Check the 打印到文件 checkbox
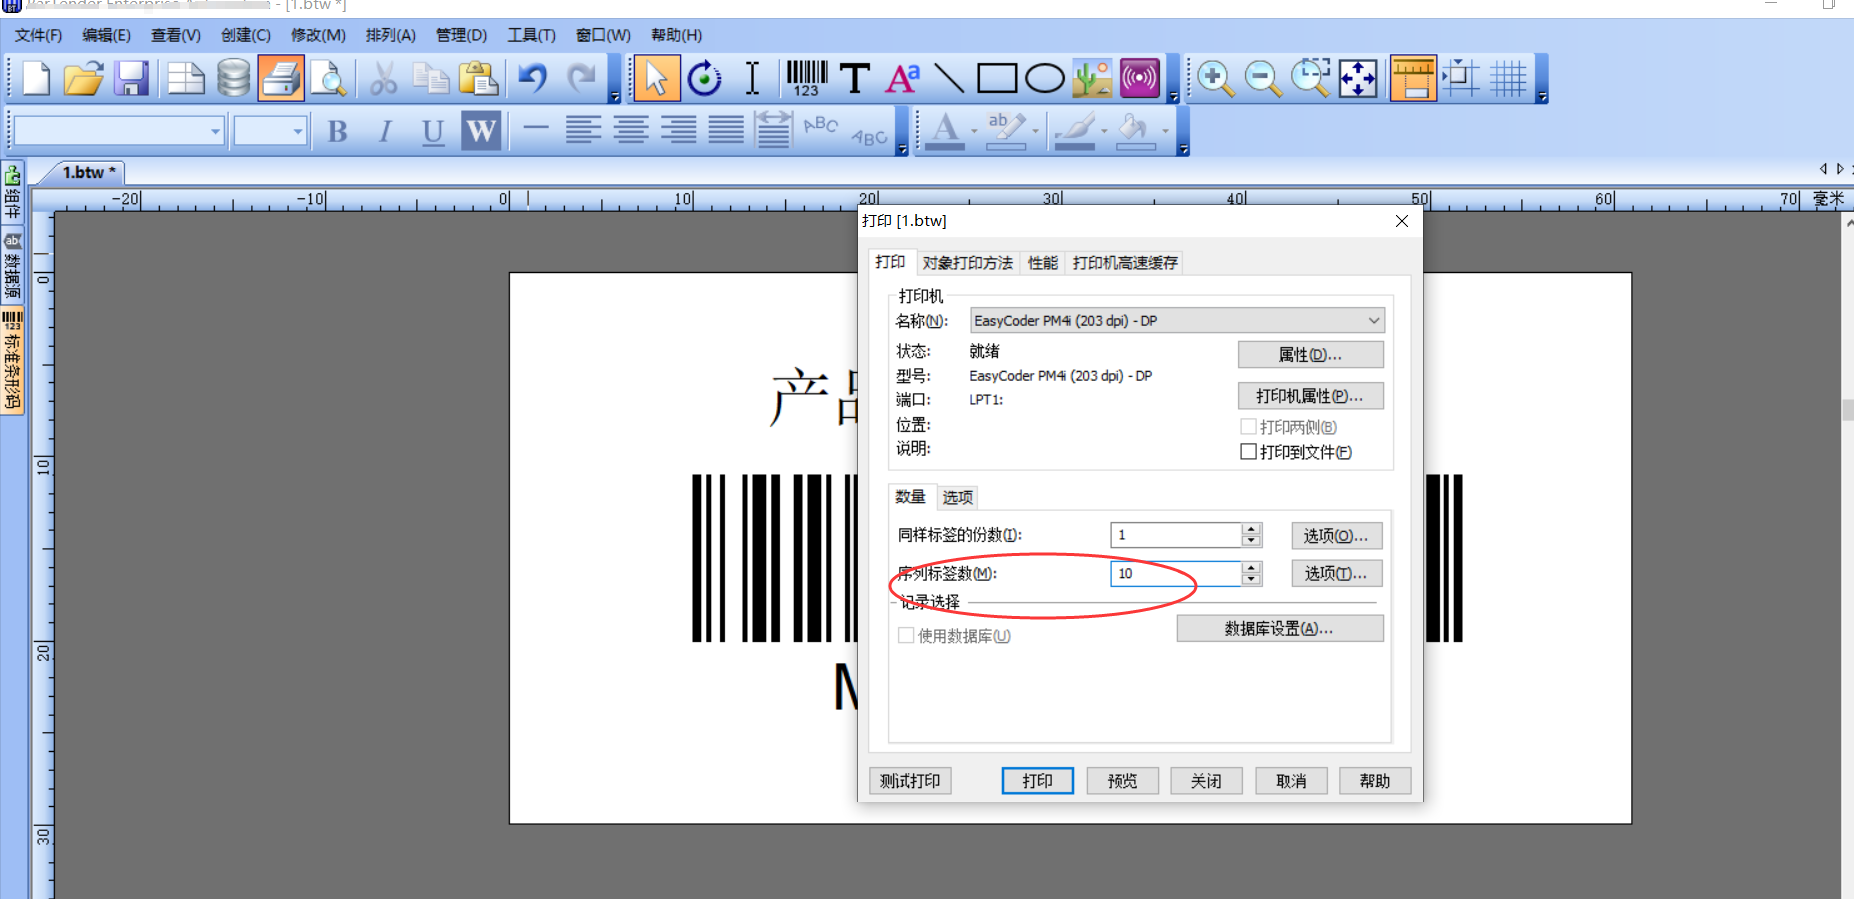The height and width of the screenshot is (899, 1854). 1248,452
